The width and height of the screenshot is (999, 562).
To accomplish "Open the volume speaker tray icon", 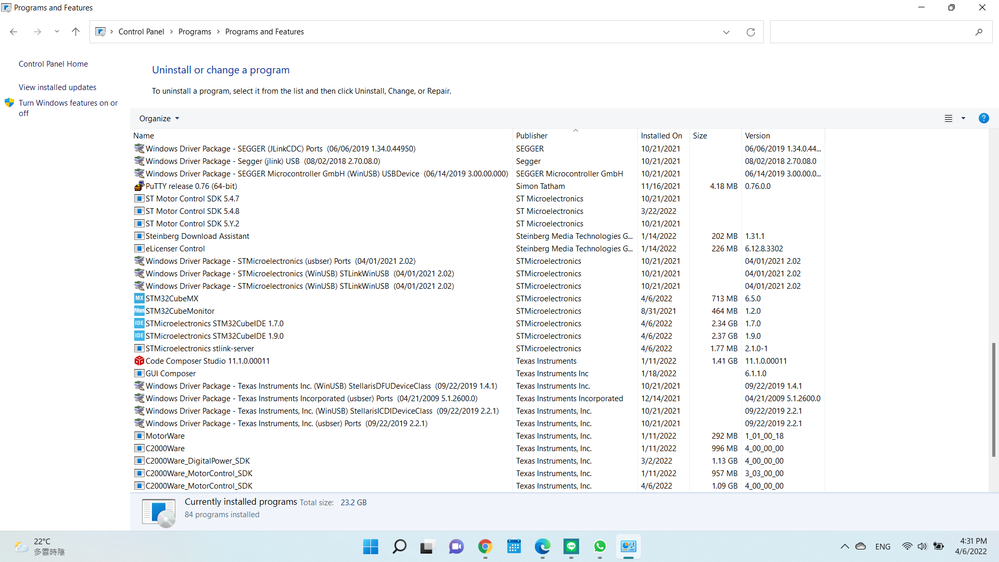I will coord(922,546).
